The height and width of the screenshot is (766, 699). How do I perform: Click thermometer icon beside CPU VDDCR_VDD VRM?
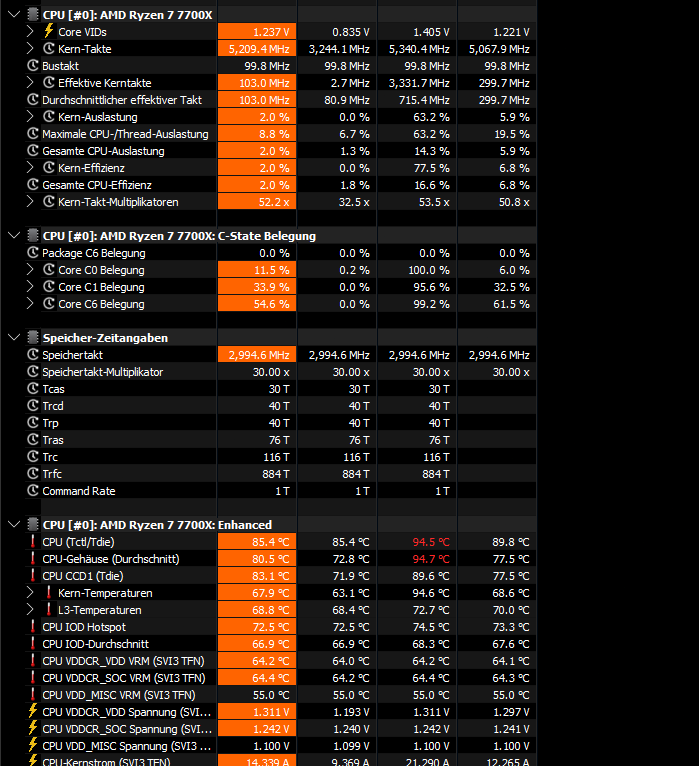pyautogui.click(x=33, y=660)
